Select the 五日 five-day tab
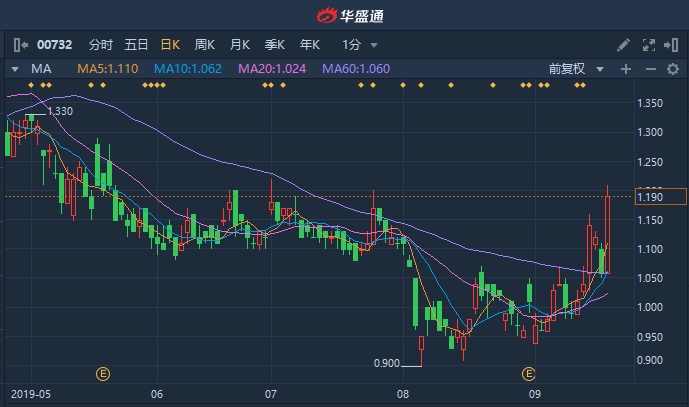The width and height of the screenshot is (689, 407). point(136,45)
